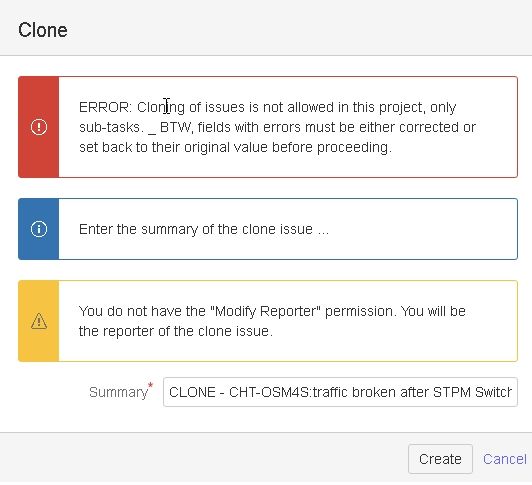Viewport: 532px width, 485px height.
Task: Click the Modify Reporter permission warning text
Action: click(272, 321)
